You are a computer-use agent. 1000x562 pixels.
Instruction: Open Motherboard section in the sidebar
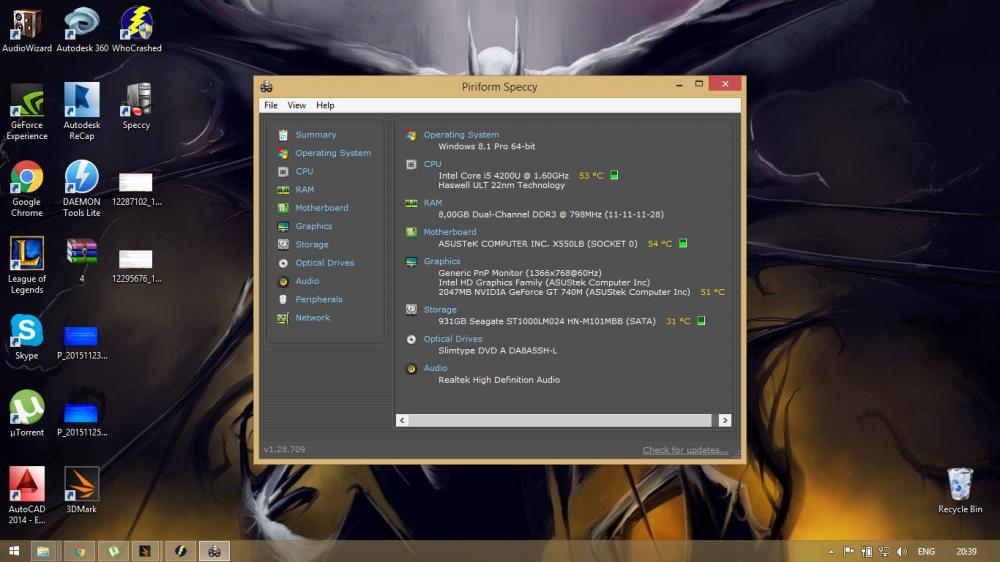click(x=321, y=208)
